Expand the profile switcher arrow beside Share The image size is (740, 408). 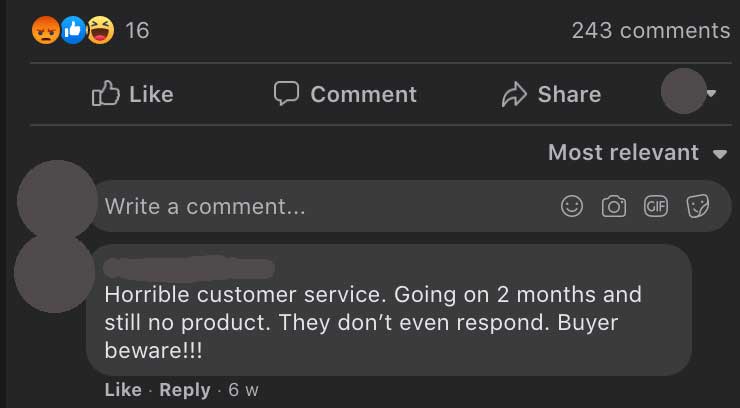pos(711,93)
